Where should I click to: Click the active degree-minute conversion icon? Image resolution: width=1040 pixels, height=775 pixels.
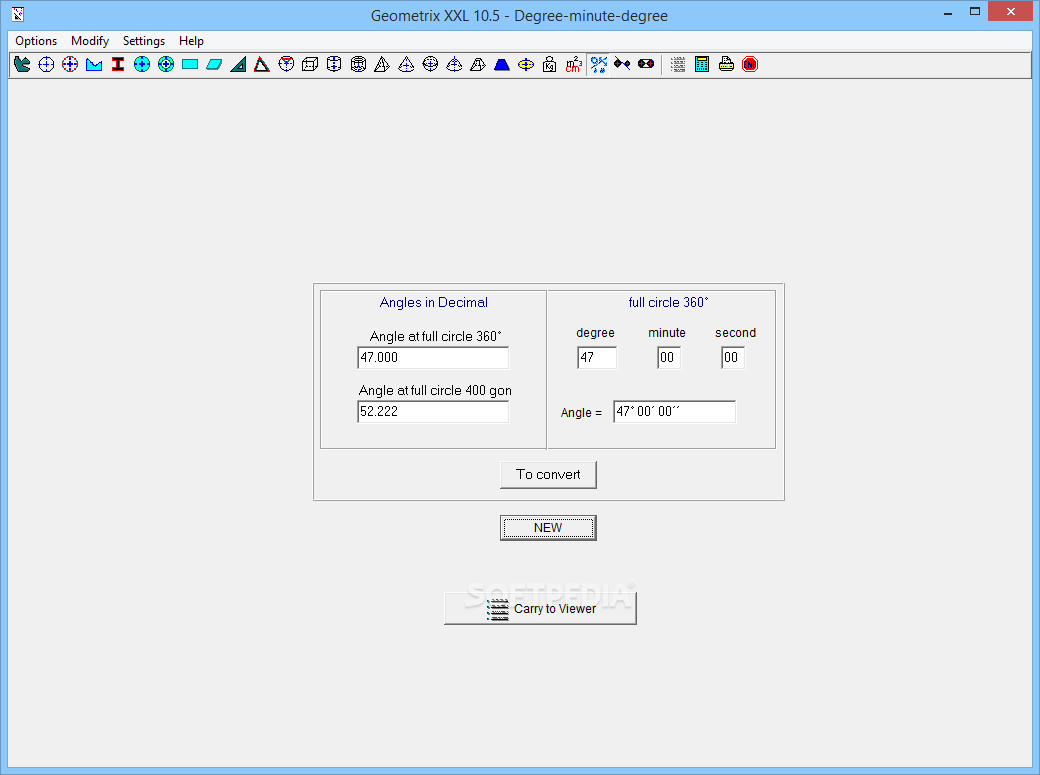[x=598, y=64]
